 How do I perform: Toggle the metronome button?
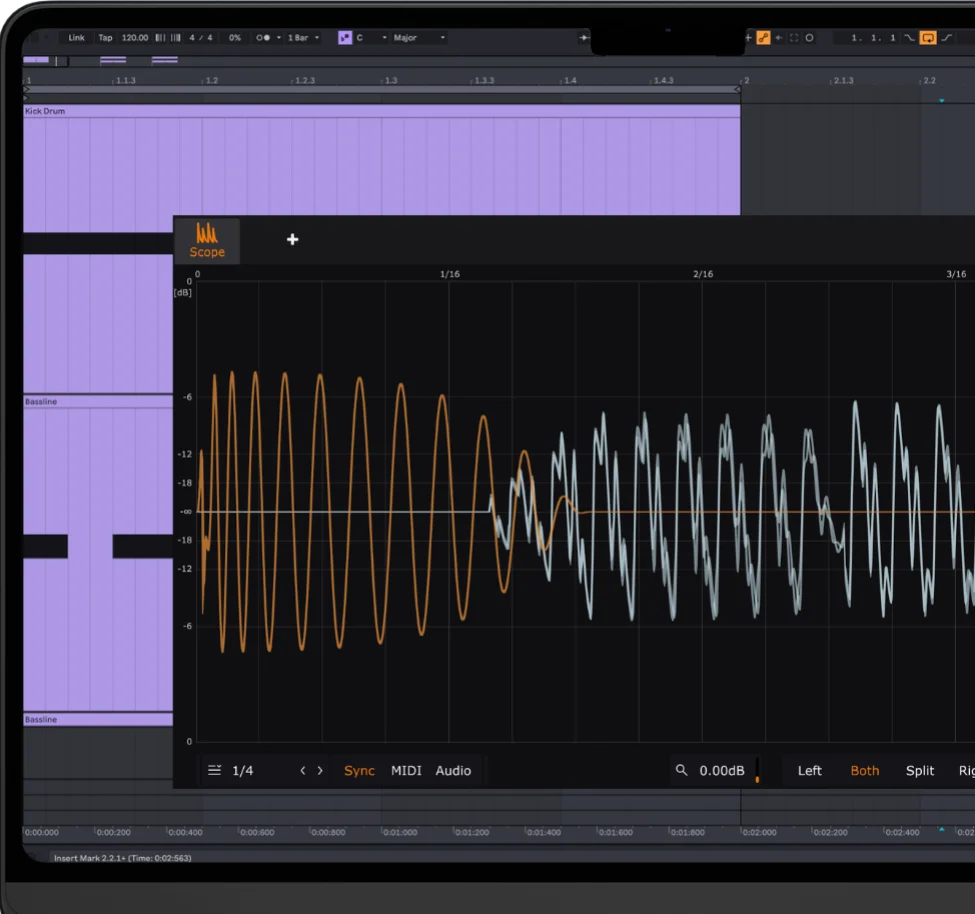[263, 38]
